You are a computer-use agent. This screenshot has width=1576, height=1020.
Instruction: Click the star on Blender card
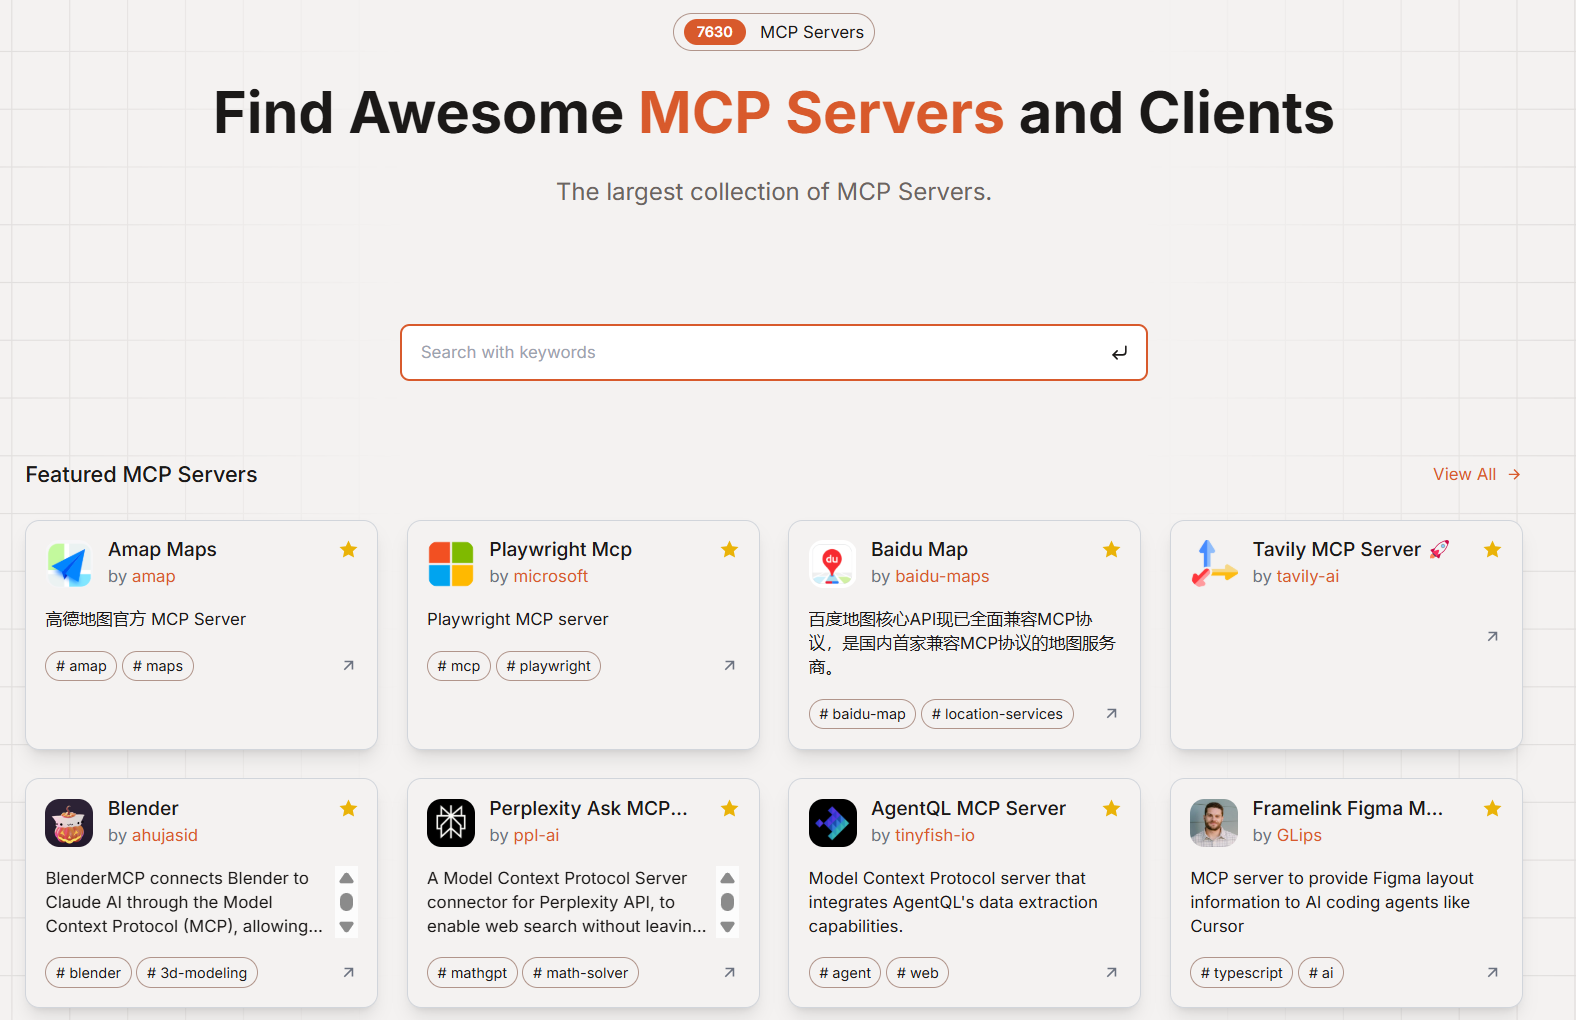coord(348,808)
